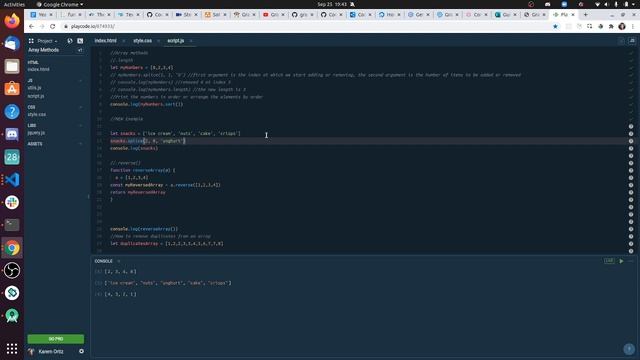Click round blue help button bottom right
The image size is (640, 360).
tap(629, 349)
